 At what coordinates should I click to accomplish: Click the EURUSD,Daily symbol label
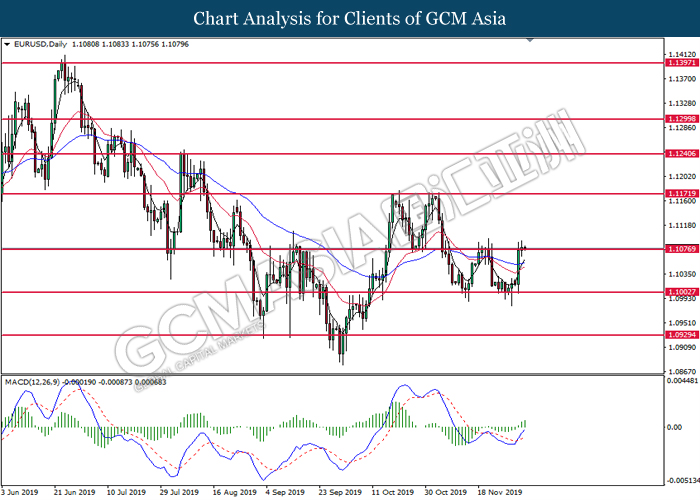[40, 44]
